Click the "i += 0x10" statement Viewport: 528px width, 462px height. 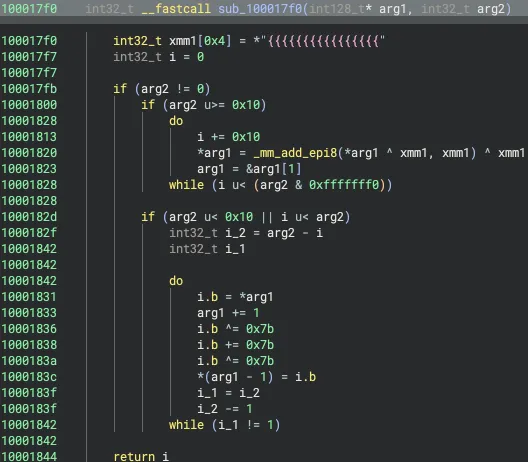[x=229, y=137]
